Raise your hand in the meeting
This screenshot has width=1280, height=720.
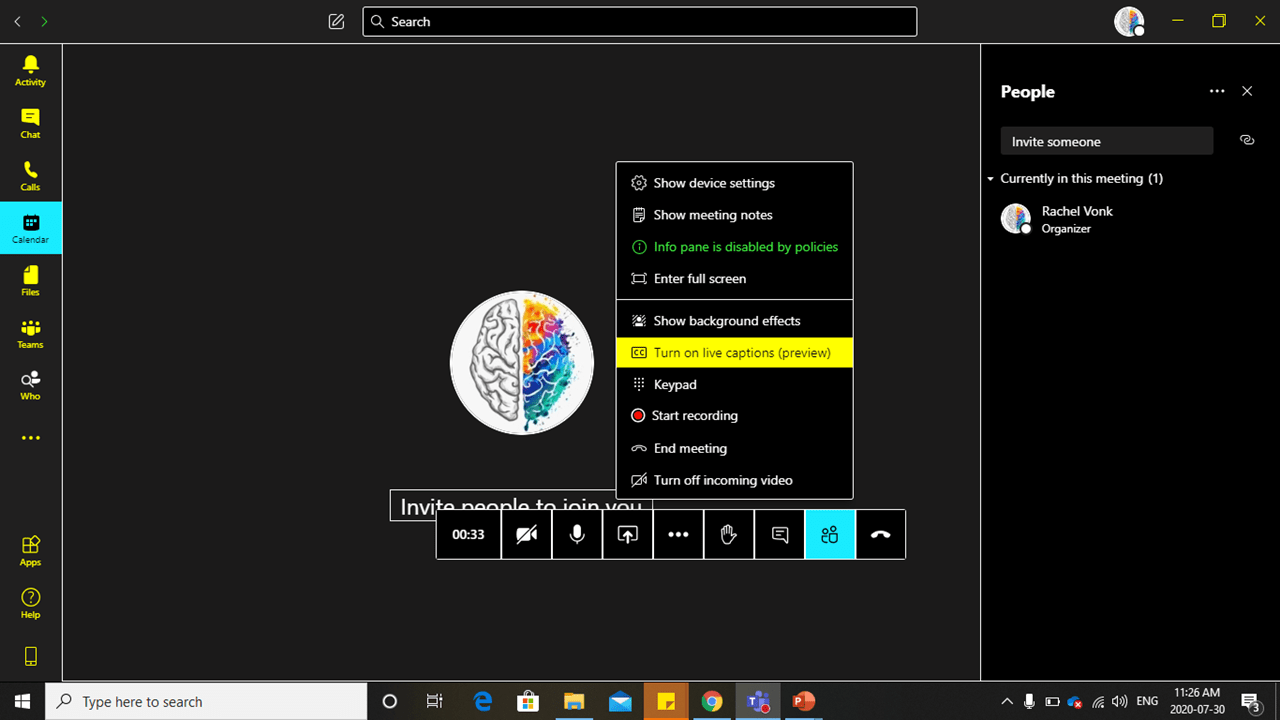[728, 534]
